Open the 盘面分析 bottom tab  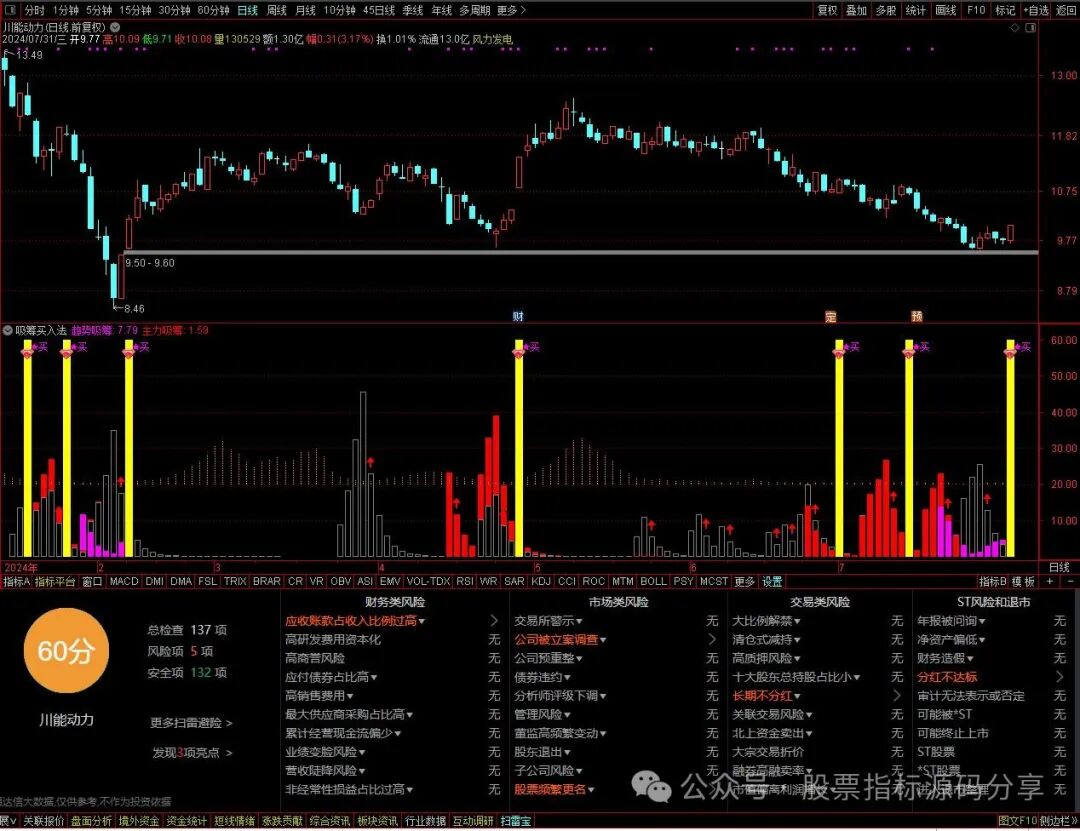click(x=92, y=821)
